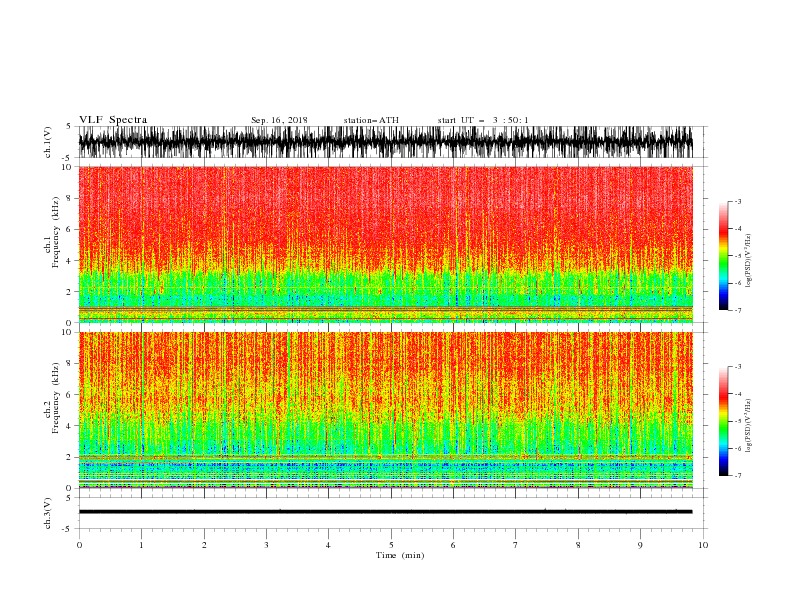Click the "ch.3(V)" axis label
Viewport: 792px width, 612px height.
[x=48, y=513]
